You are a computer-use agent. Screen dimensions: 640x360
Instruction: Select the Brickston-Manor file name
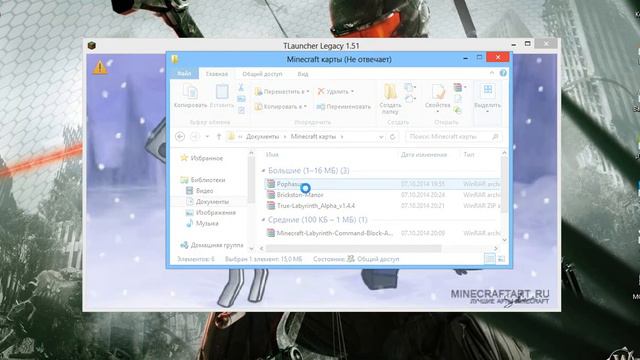(300, 195)
